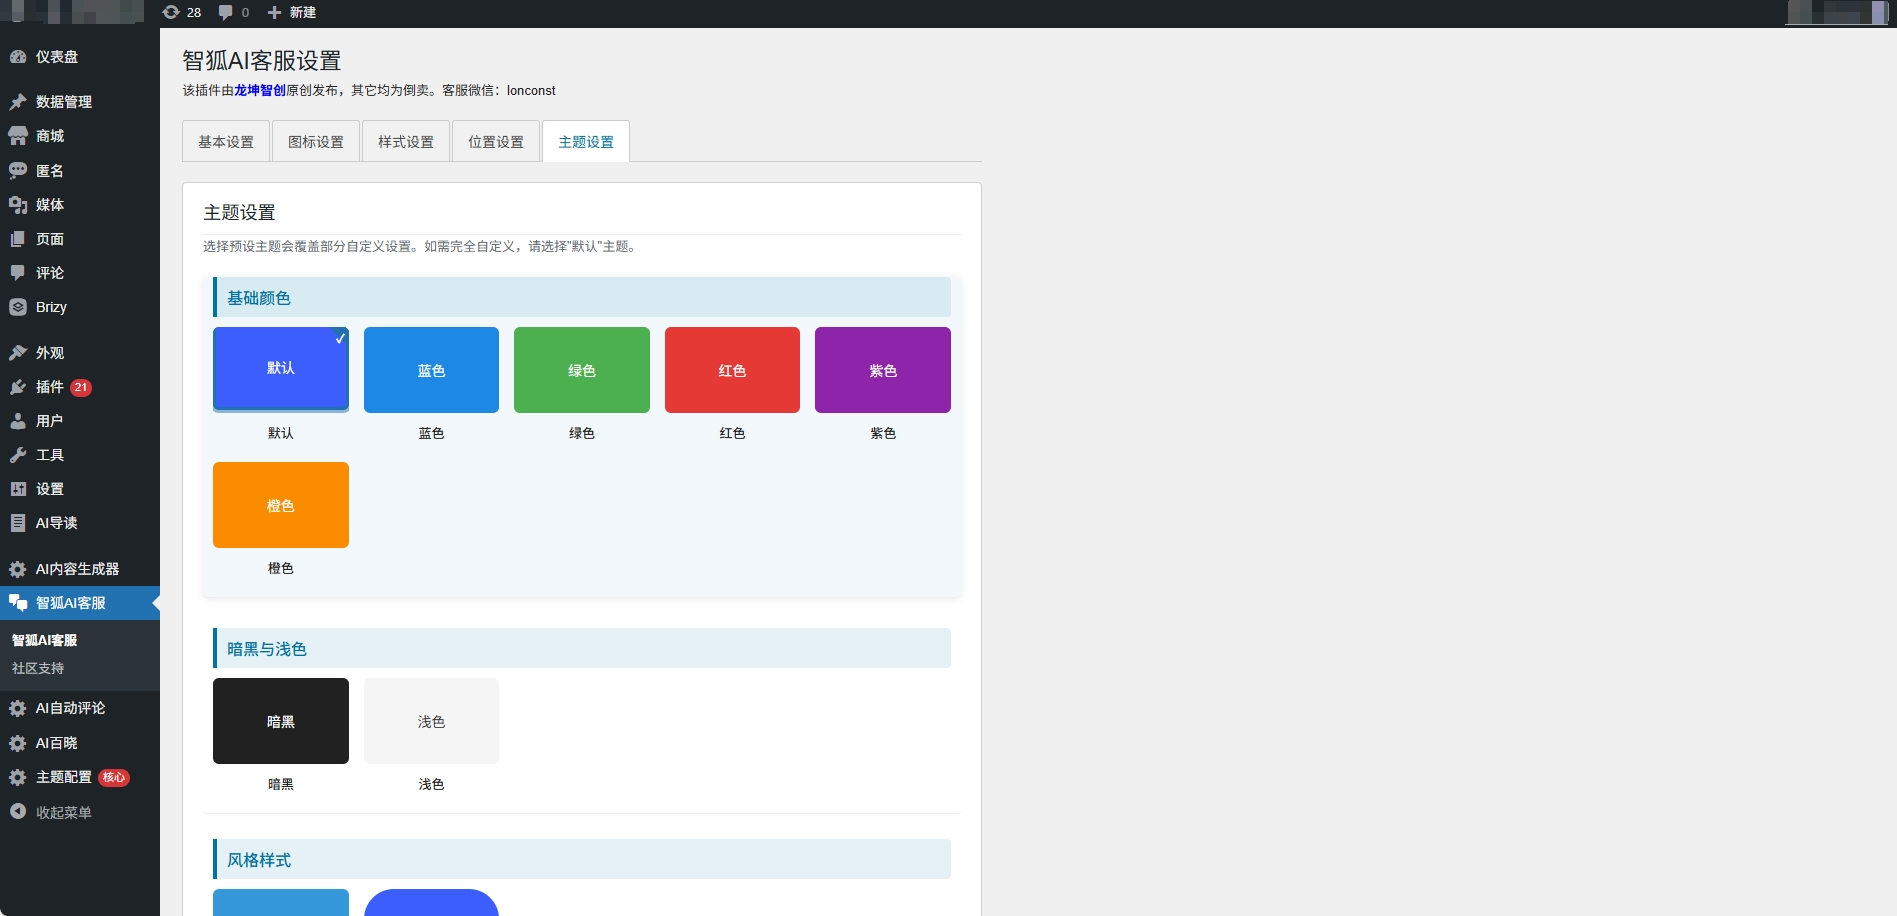Click the plug icon beside 插件

point(18,387)
